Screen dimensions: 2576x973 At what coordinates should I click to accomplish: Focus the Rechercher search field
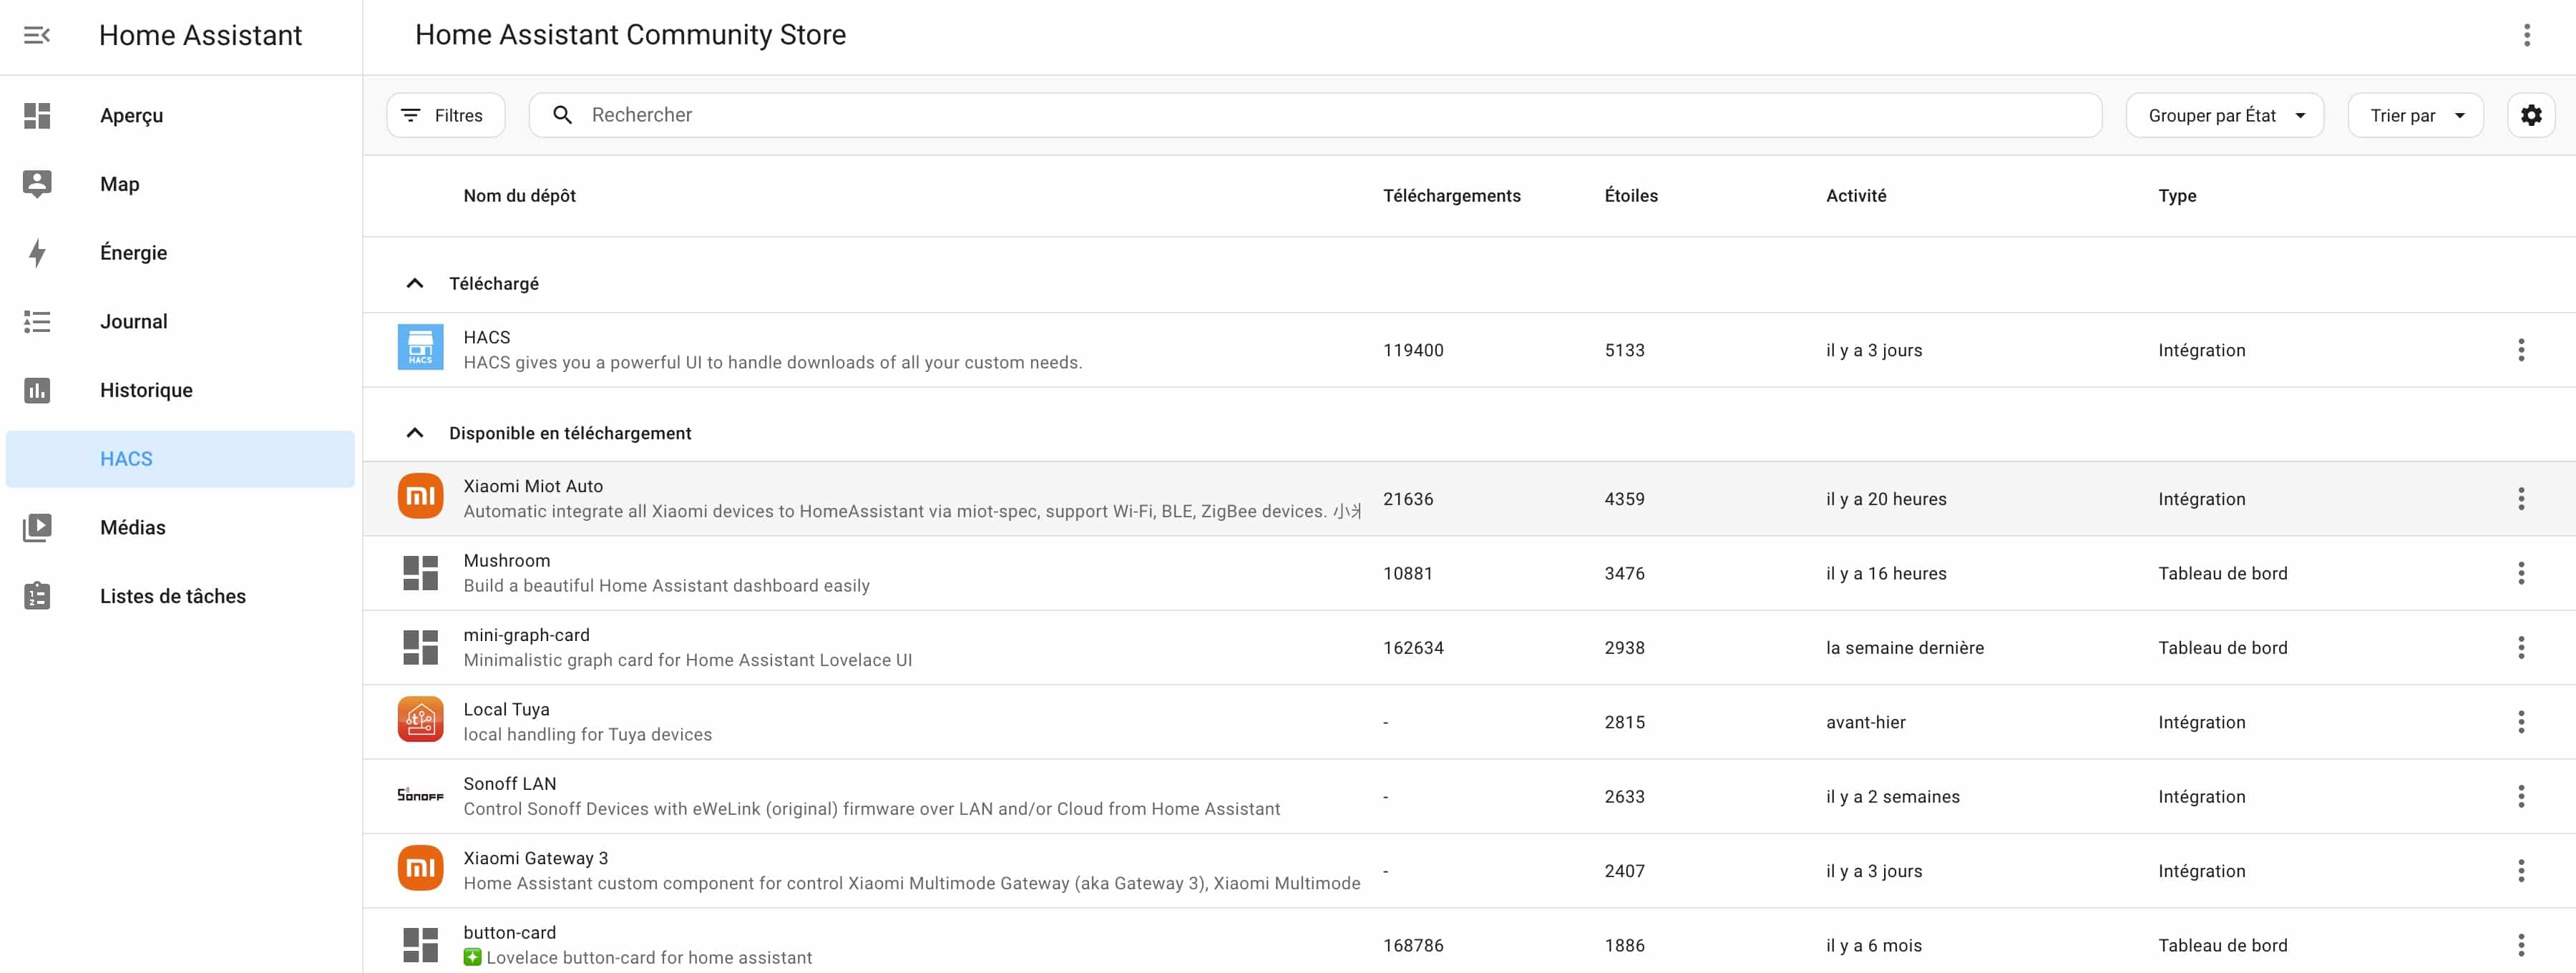click(1314, 115)
